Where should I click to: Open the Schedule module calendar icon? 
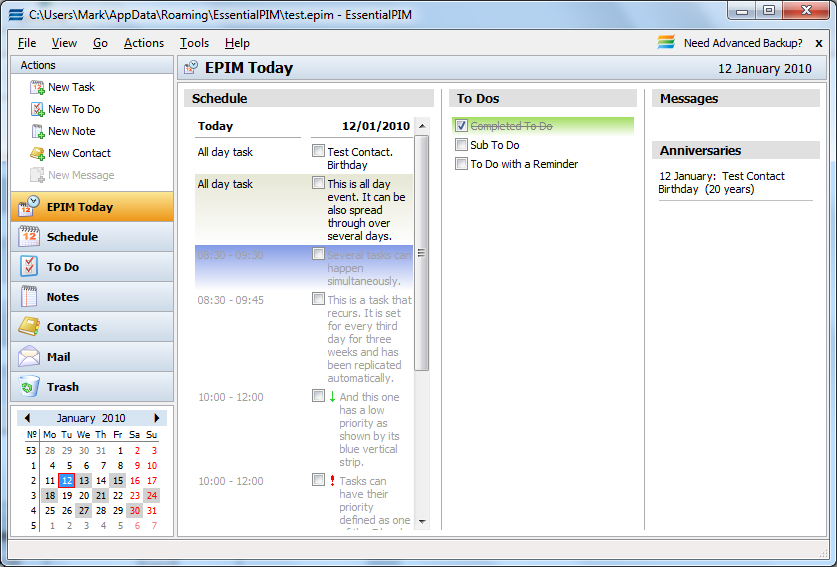click(x=29, y=237)
